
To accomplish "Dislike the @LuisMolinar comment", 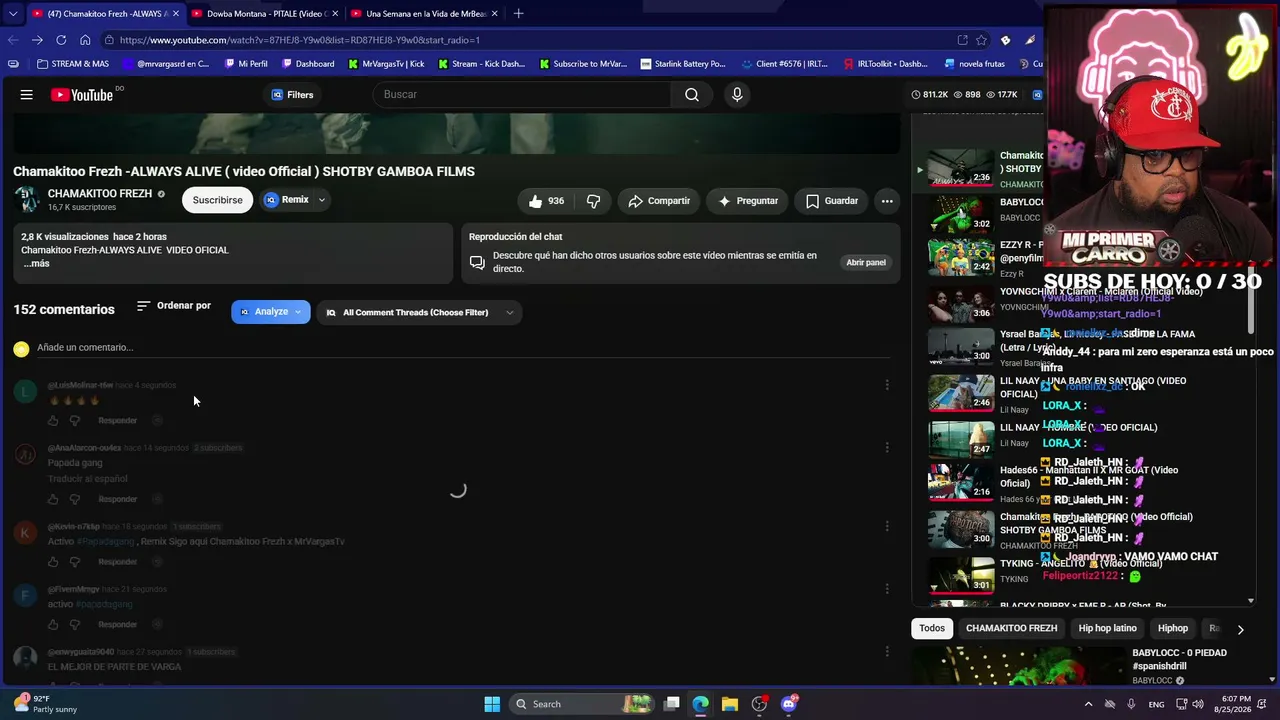I will 74,421.
